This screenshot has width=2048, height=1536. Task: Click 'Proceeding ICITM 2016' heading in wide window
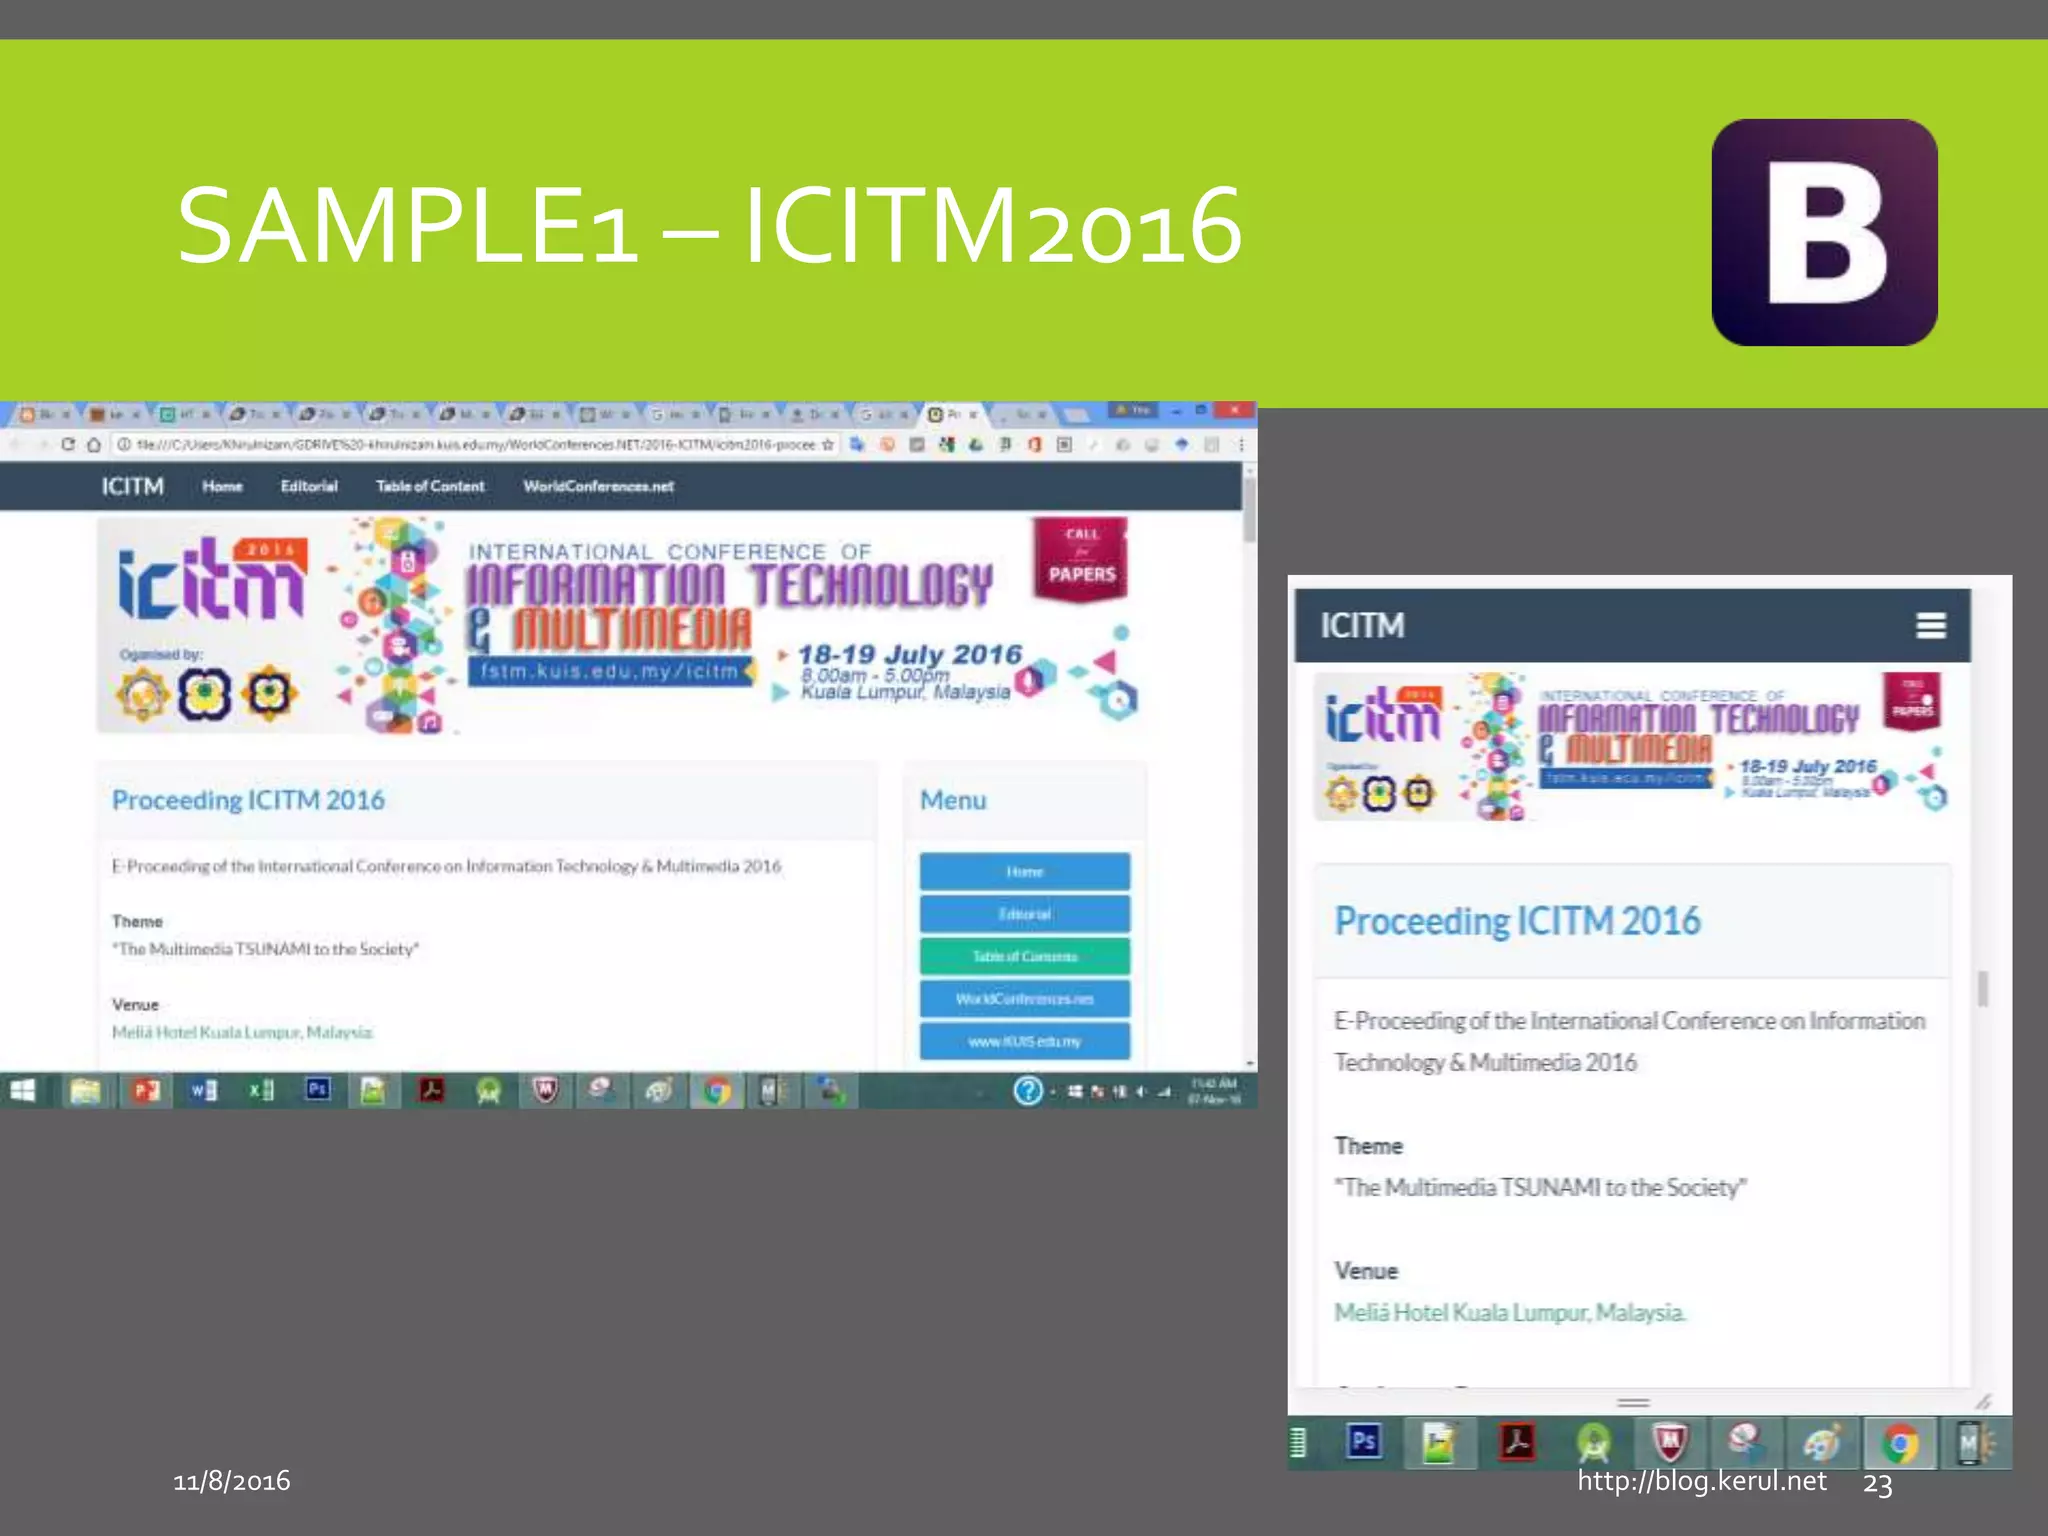coord(248,800)
